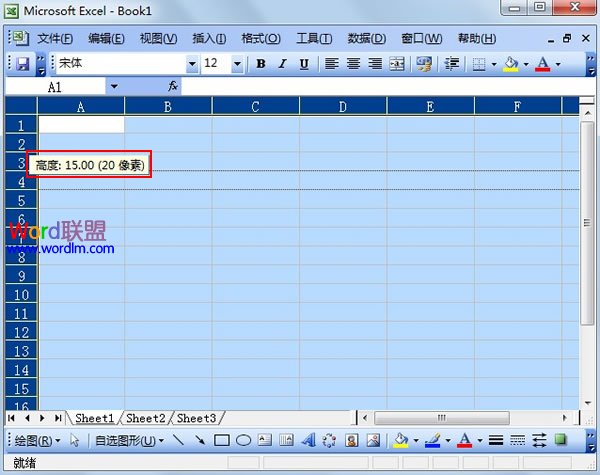The image size is (600, 475).
Task: Jump to last sheet tab arrow
Action: point(58,418)
